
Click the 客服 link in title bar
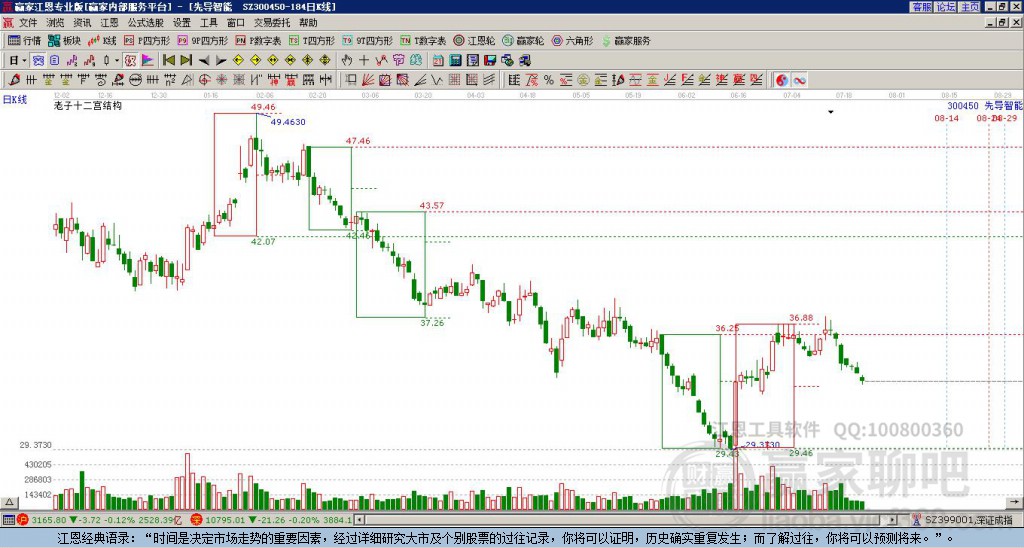(921, 7)
